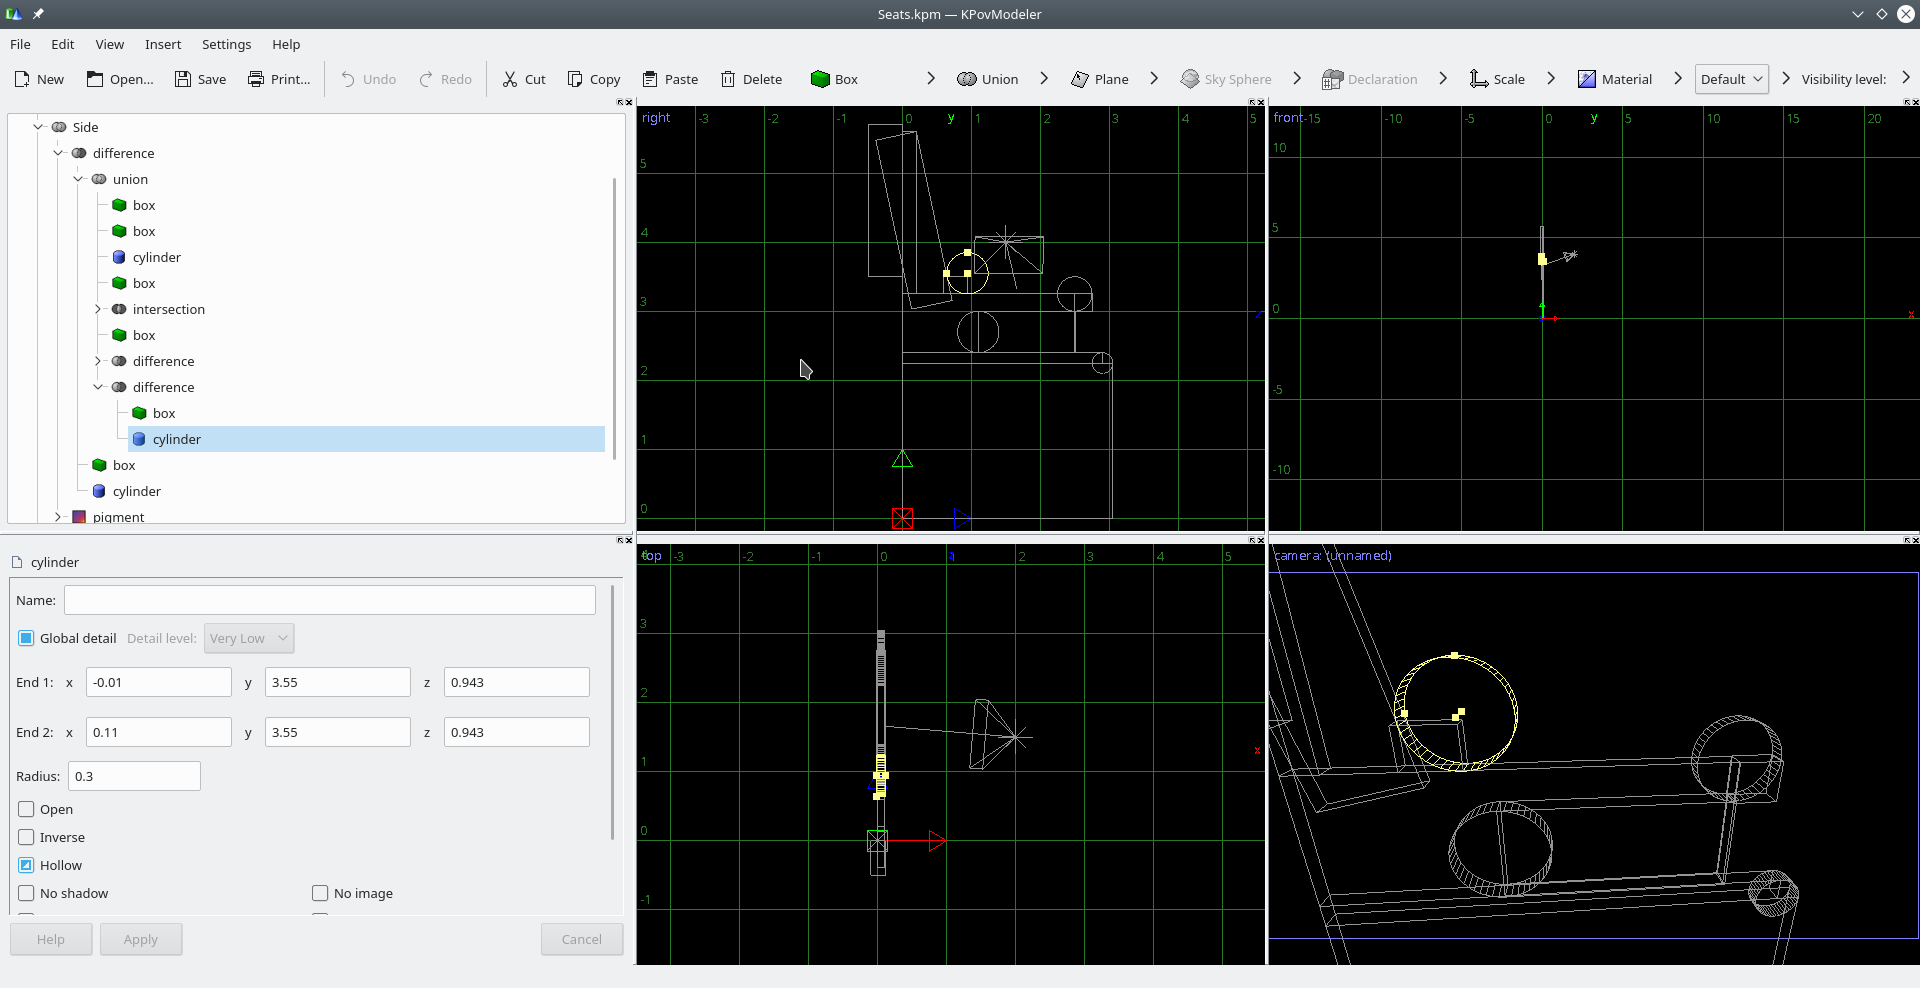Toggle the Global detail checkbox
This screenshot has width=1920, height=988.
click(27, 638)
